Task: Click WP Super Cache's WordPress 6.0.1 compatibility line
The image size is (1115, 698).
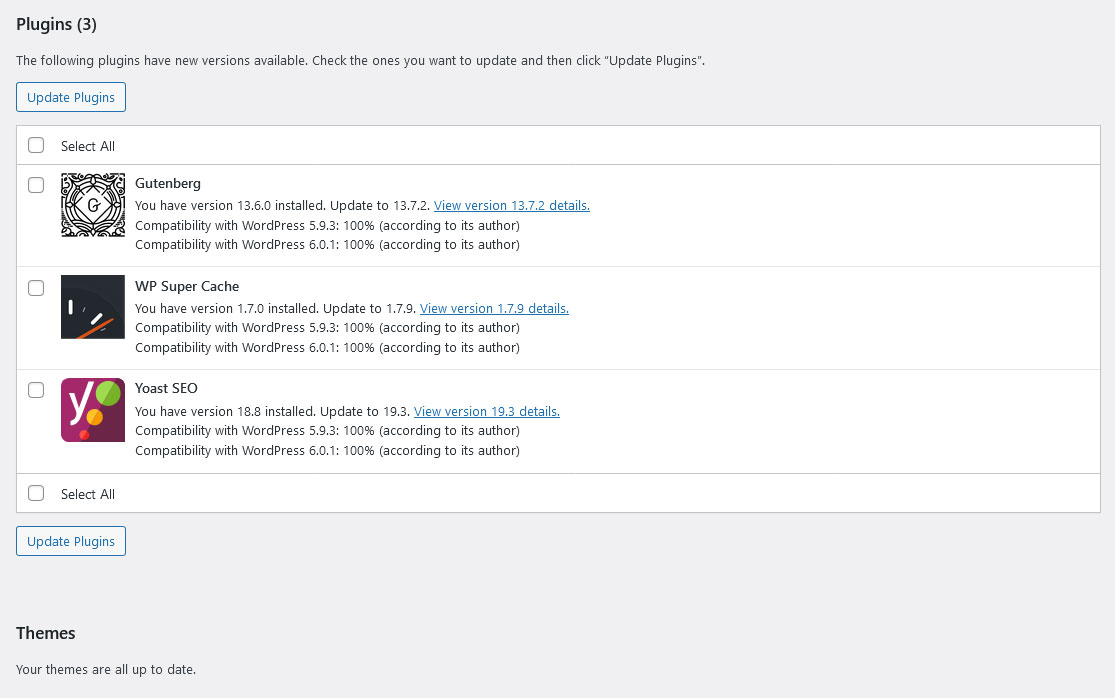Action: (327, 348)
